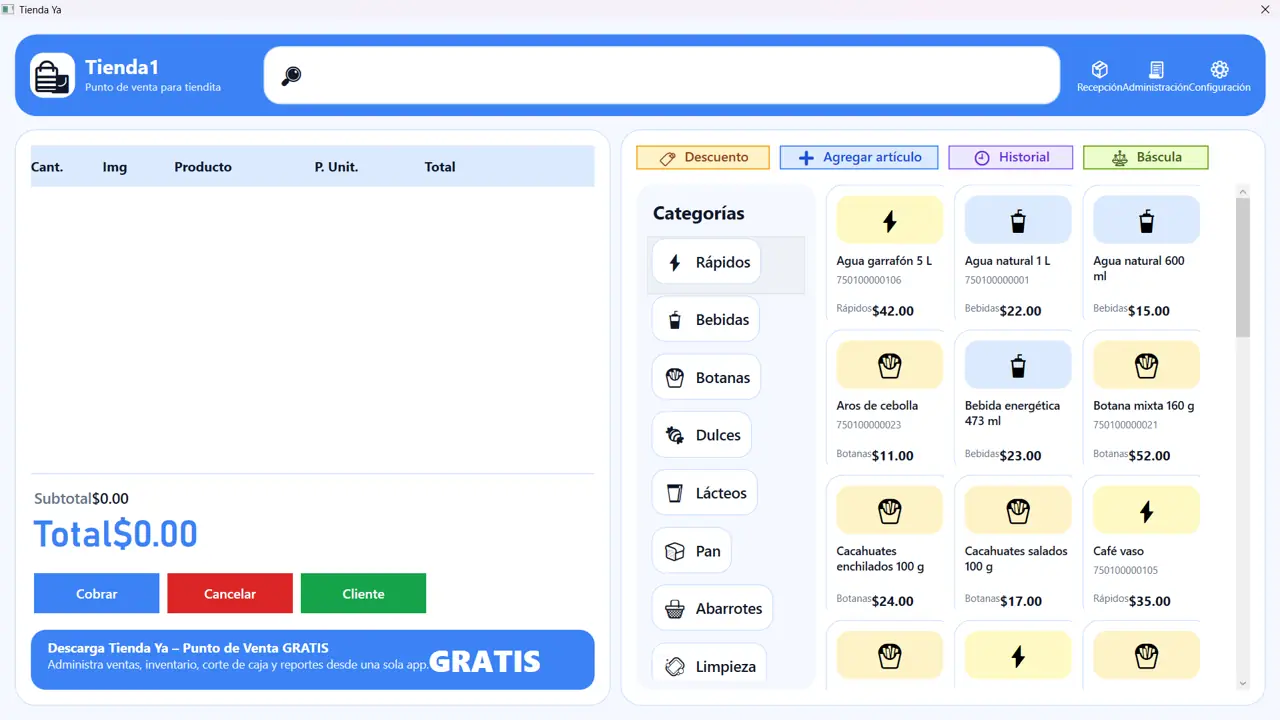This screenshot has width=1280, height=720.
Task: Click barcode 750100000023 under Aros de cebolla
Action: (x=869, y=425)
